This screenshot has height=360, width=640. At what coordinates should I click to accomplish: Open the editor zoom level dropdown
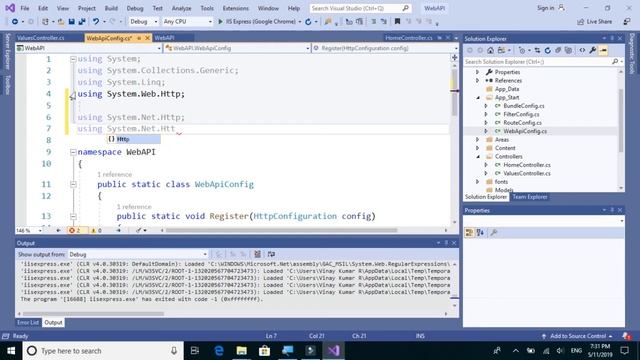point(29,231)
